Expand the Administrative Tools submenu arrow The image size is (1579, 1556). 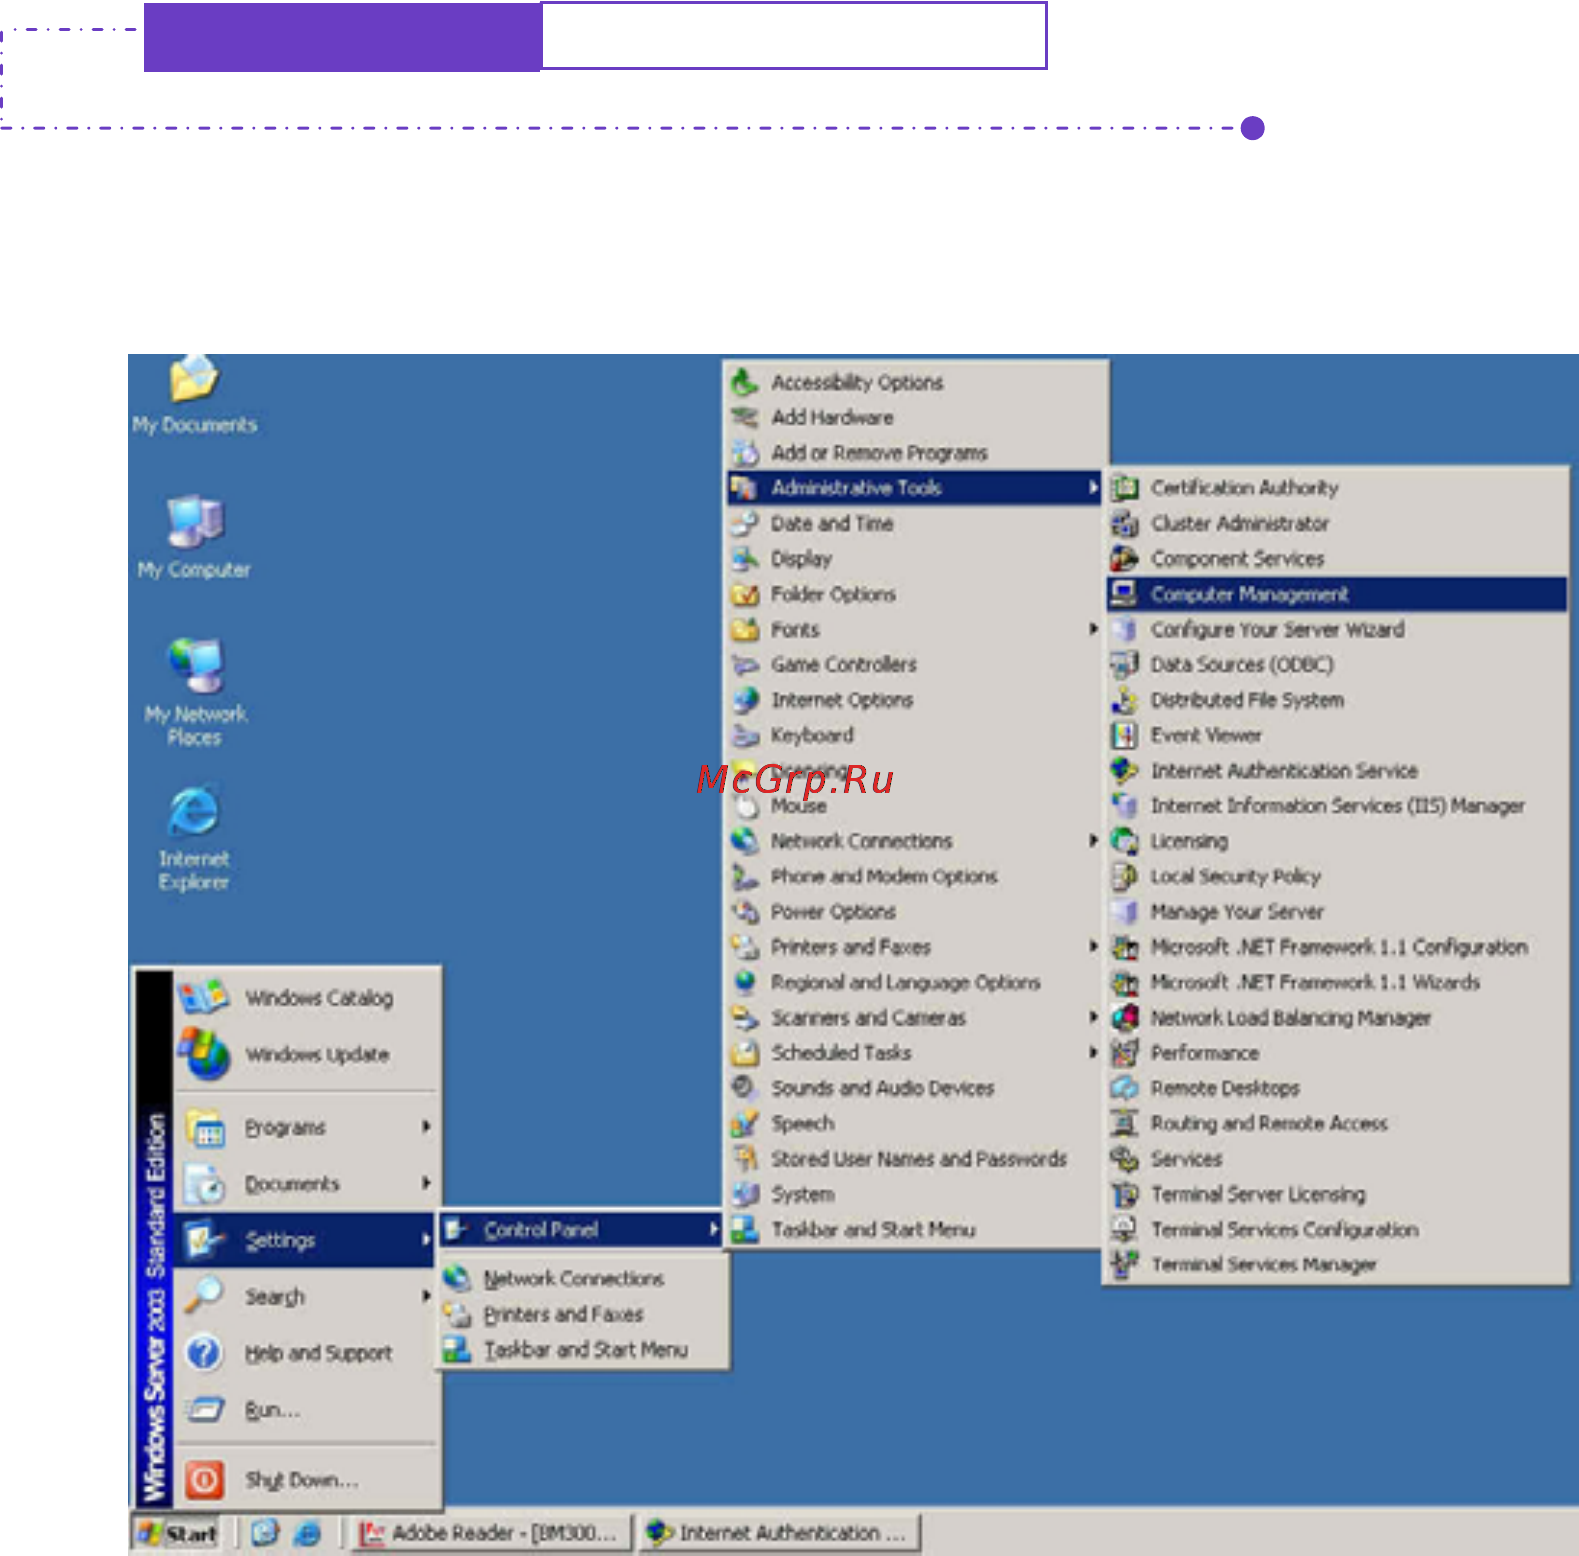coord(1093,488)
